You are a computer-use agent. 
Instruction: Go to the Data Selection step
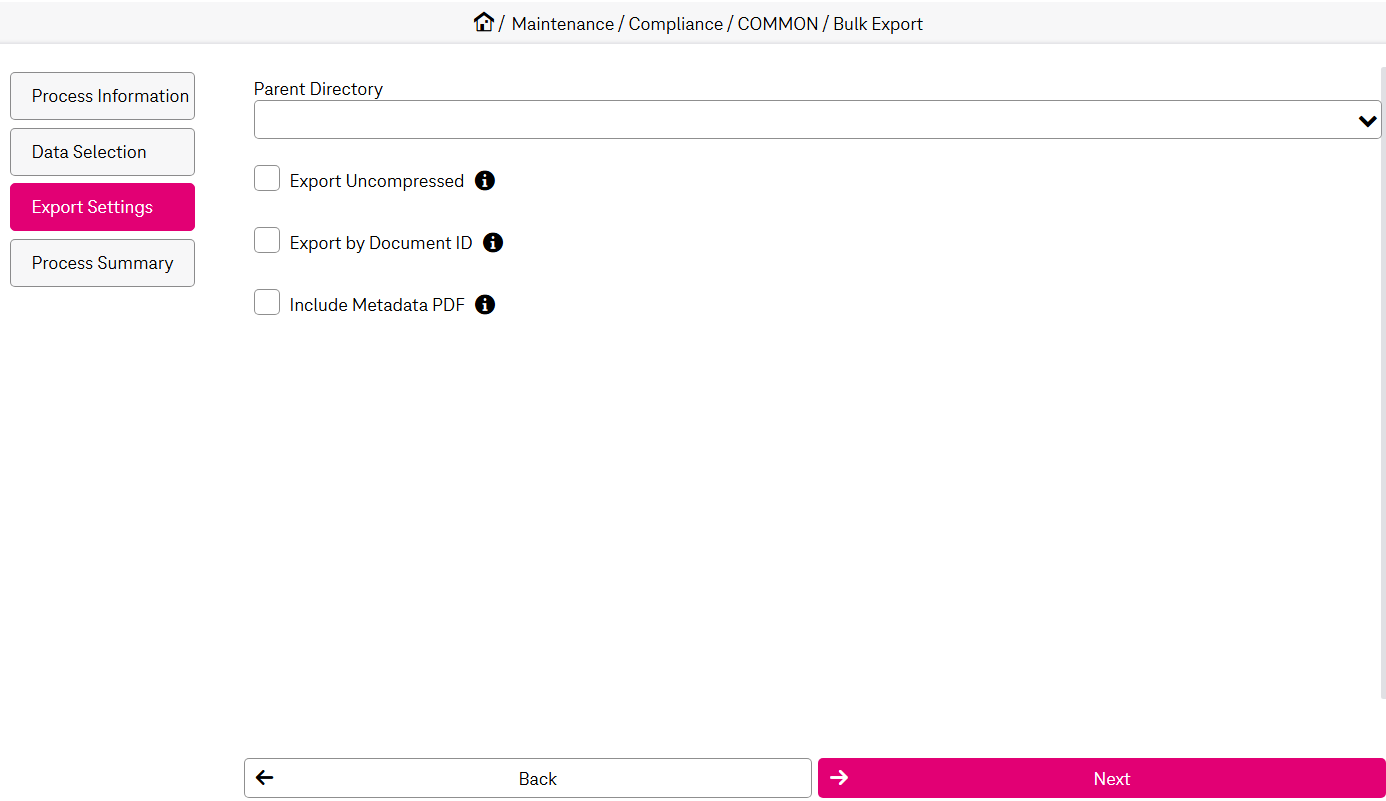[102, 152]
